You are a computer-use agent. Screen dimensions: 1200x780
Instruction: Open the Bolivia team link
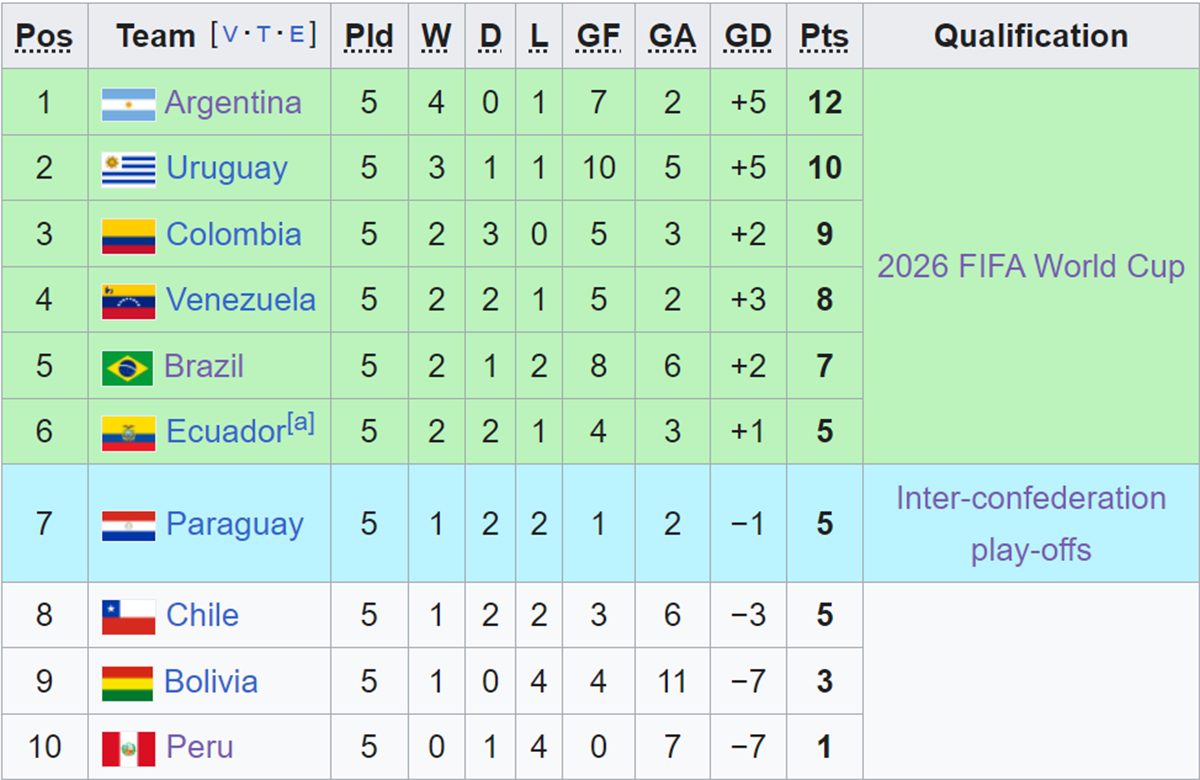211,682
